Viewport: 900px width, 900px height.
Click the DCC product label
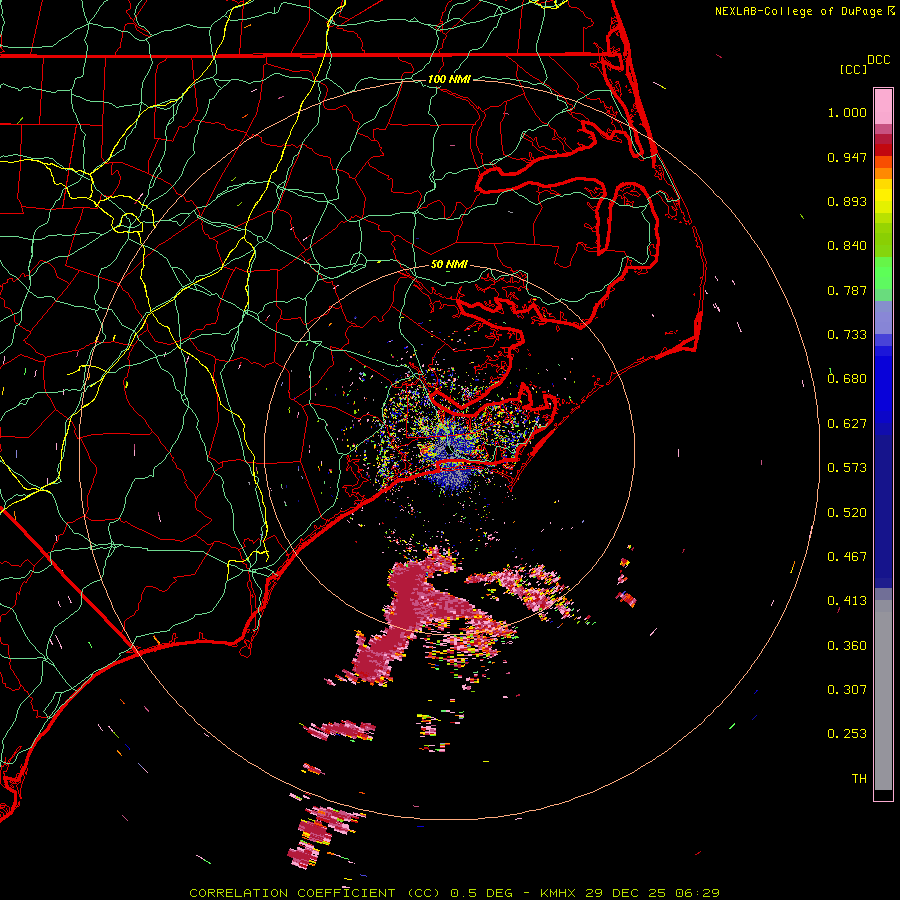pos(878,60)
